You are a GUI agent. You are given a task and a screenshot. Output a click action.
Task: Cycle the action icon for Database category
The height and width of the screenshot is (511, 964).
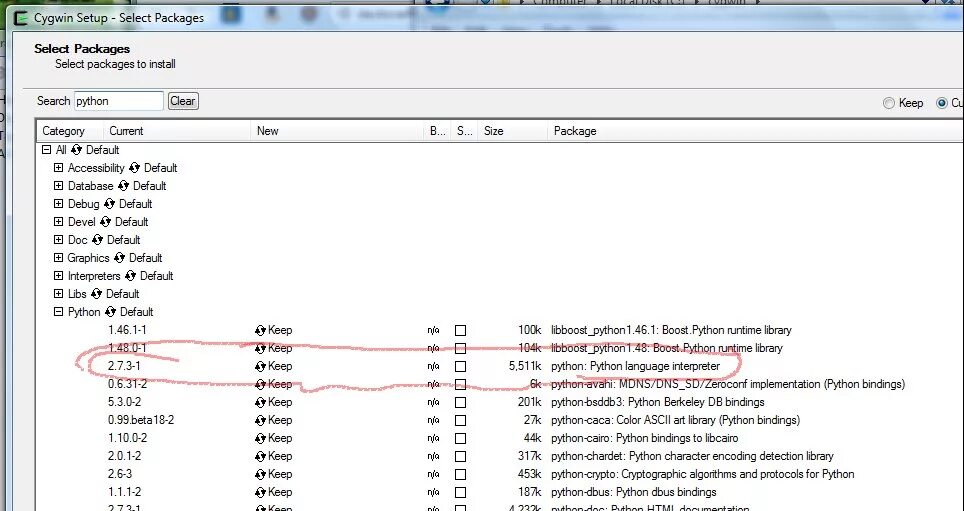(x=124, y=186)
